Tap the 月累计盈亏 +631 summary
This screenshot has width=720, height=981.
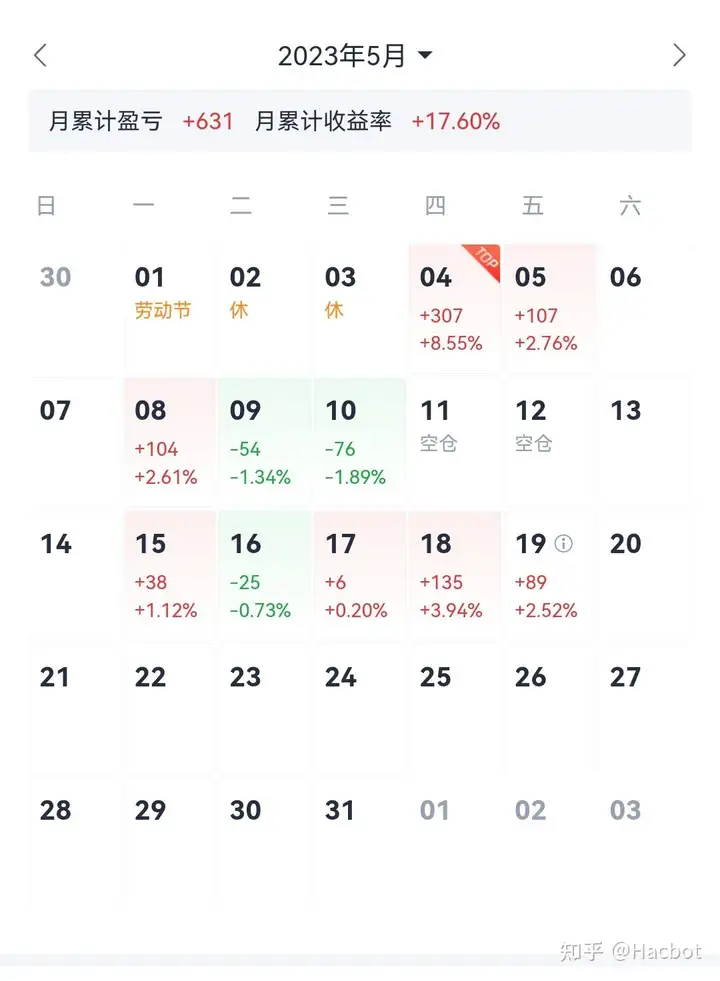point(141,121)
